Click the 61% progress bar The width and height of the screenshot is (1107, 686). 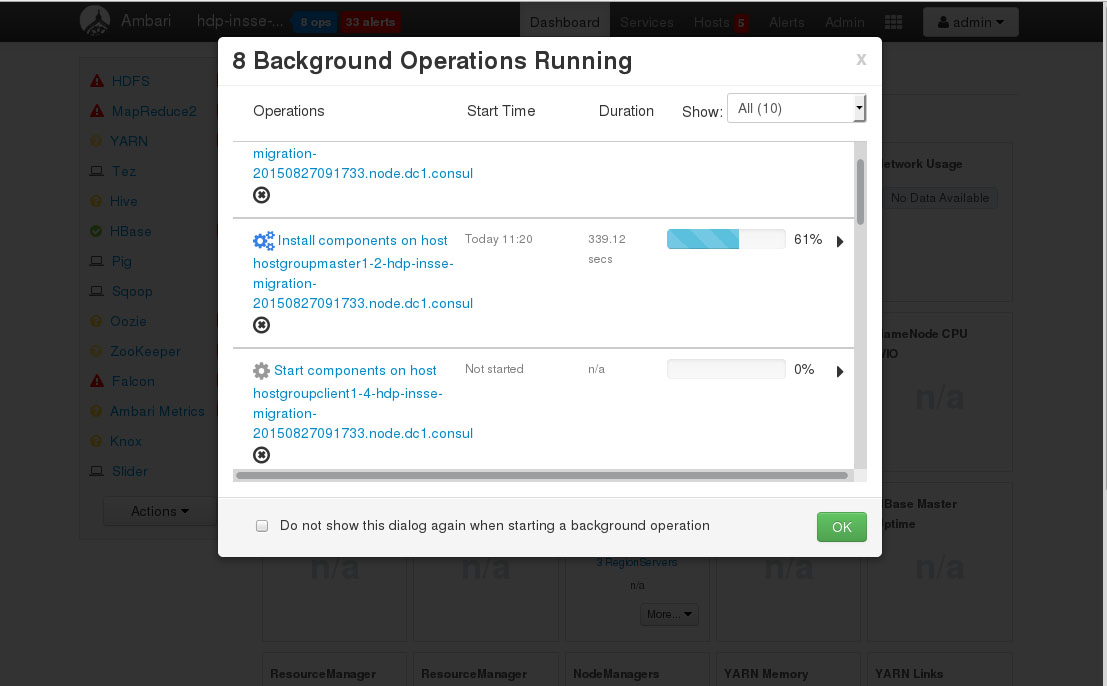coord(726,240)
